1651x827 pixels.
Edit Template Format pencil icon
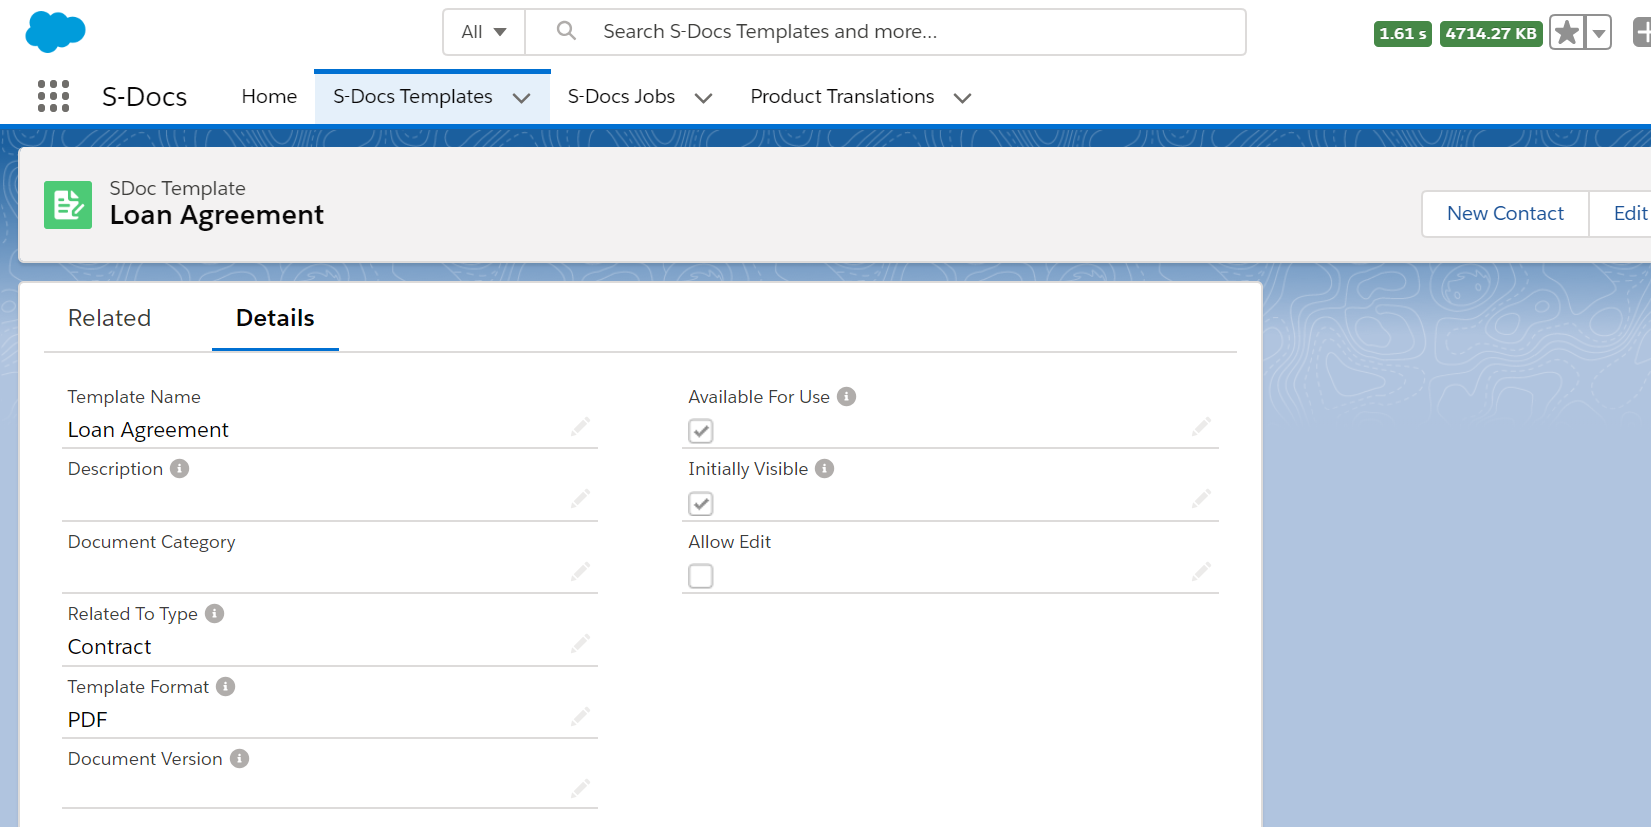(x=580, y=716)
